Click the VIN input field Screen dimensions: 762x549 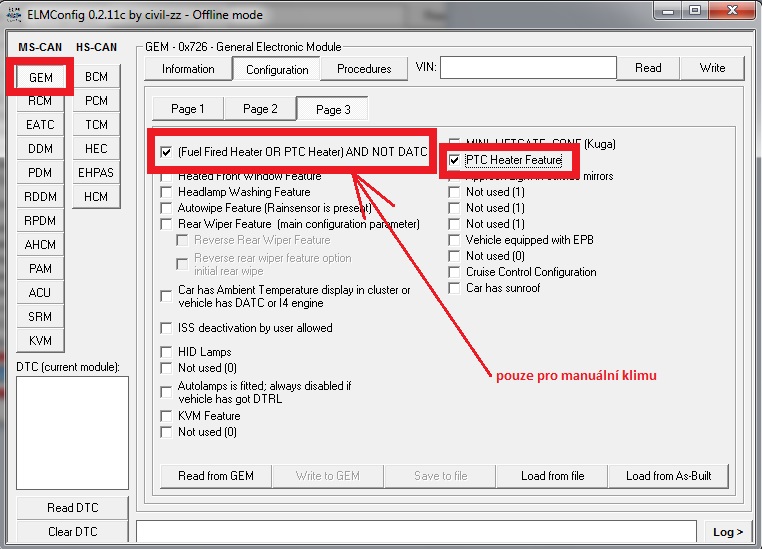tap(527, 68)
